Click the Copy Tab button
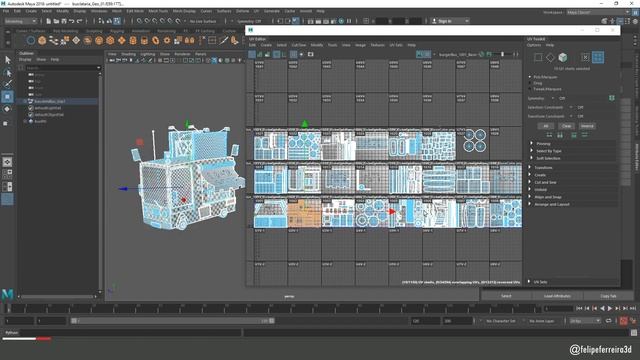 [608, 296]
